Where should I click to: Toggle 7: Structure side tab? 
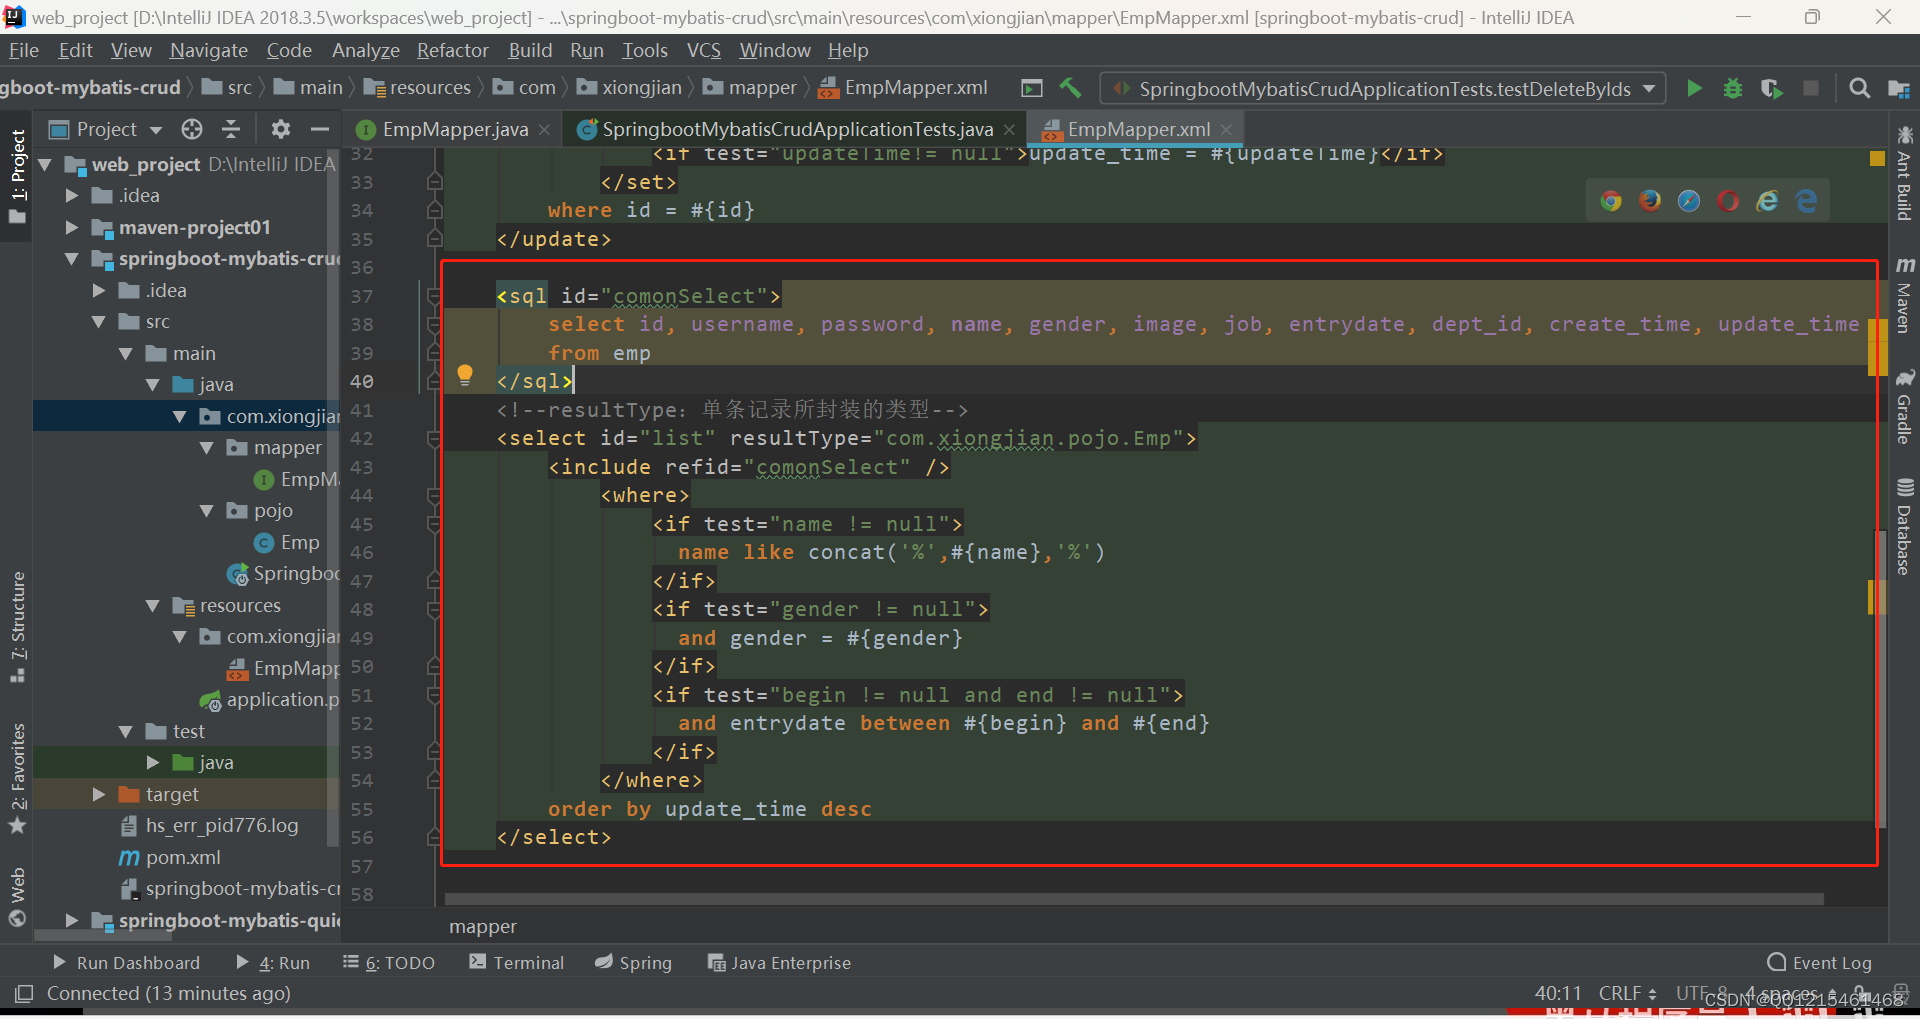[17, 628]
